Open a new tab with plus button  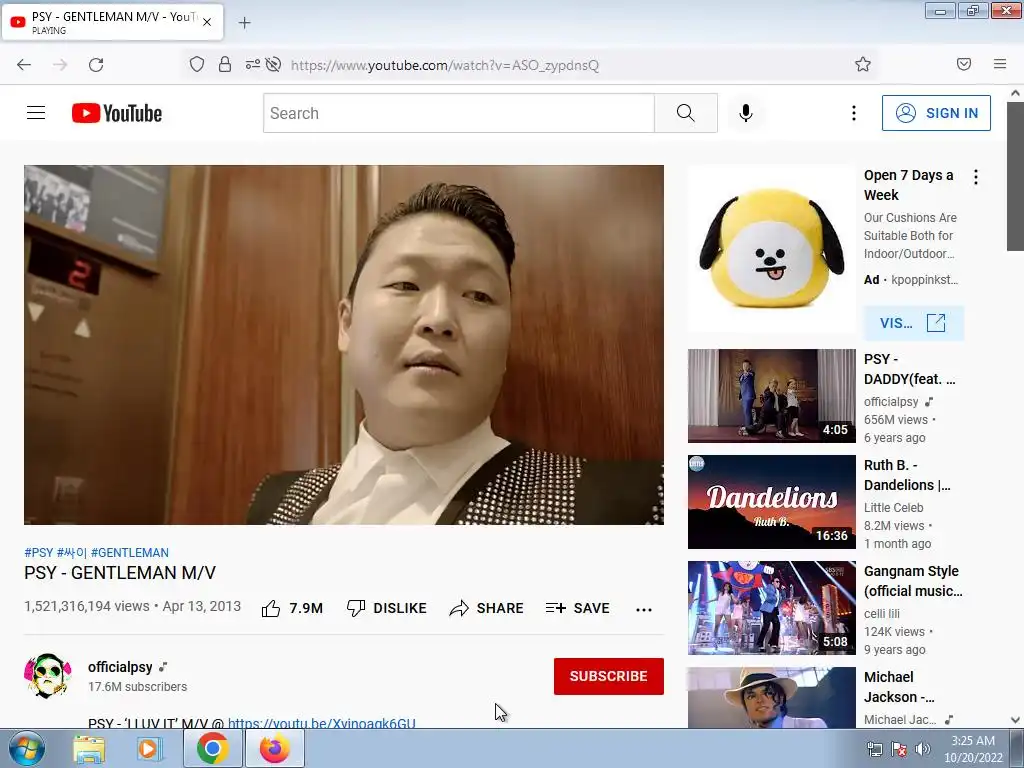[x=244, y=23]
